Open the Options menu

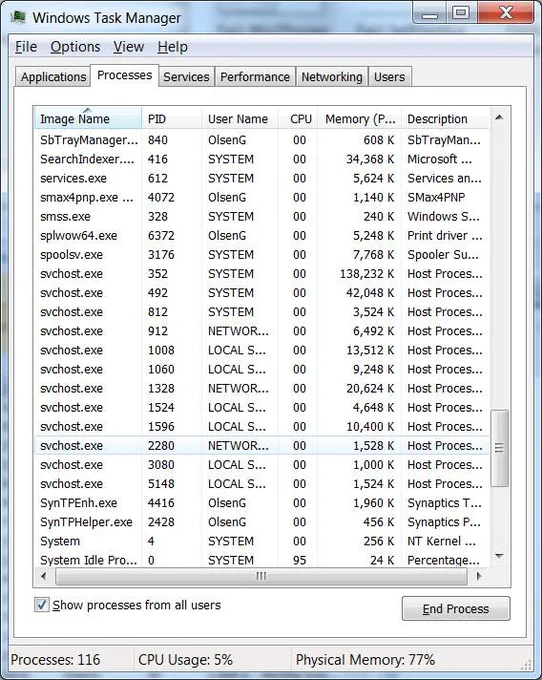(x=75, y=47)
